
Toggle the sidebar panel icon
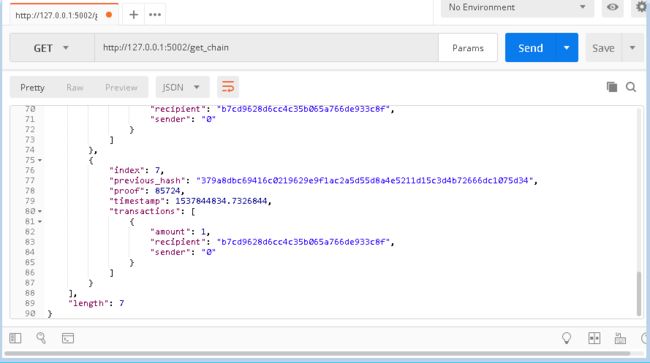(x=15, y=338)
